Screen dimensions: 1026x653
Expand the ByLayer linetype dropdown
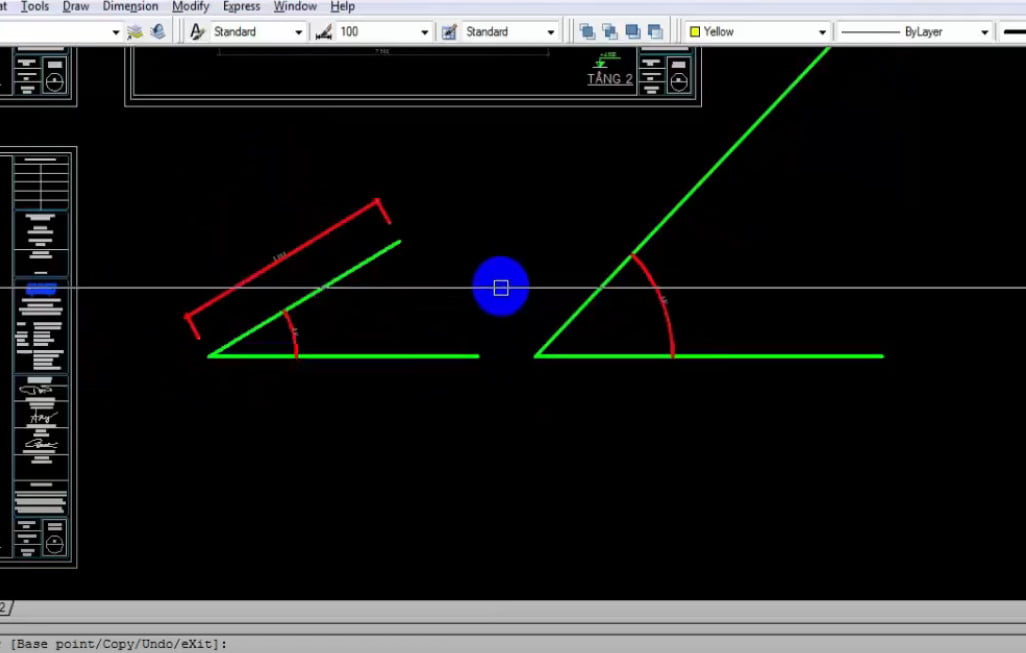tap(985, 32)
